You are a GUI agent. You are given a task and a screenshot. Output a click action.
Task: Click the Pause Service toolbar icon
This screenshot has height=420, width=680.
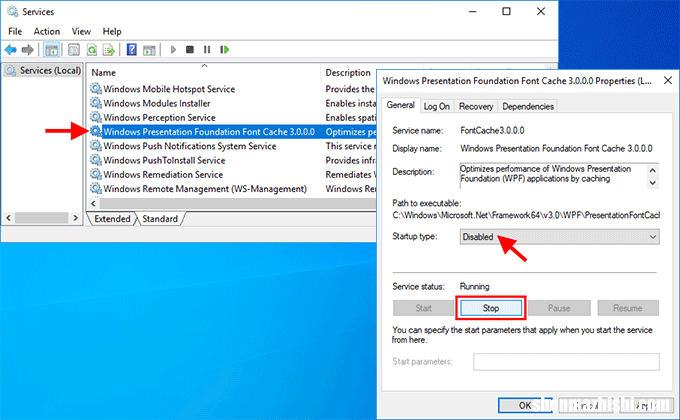[x=207, y=49]
